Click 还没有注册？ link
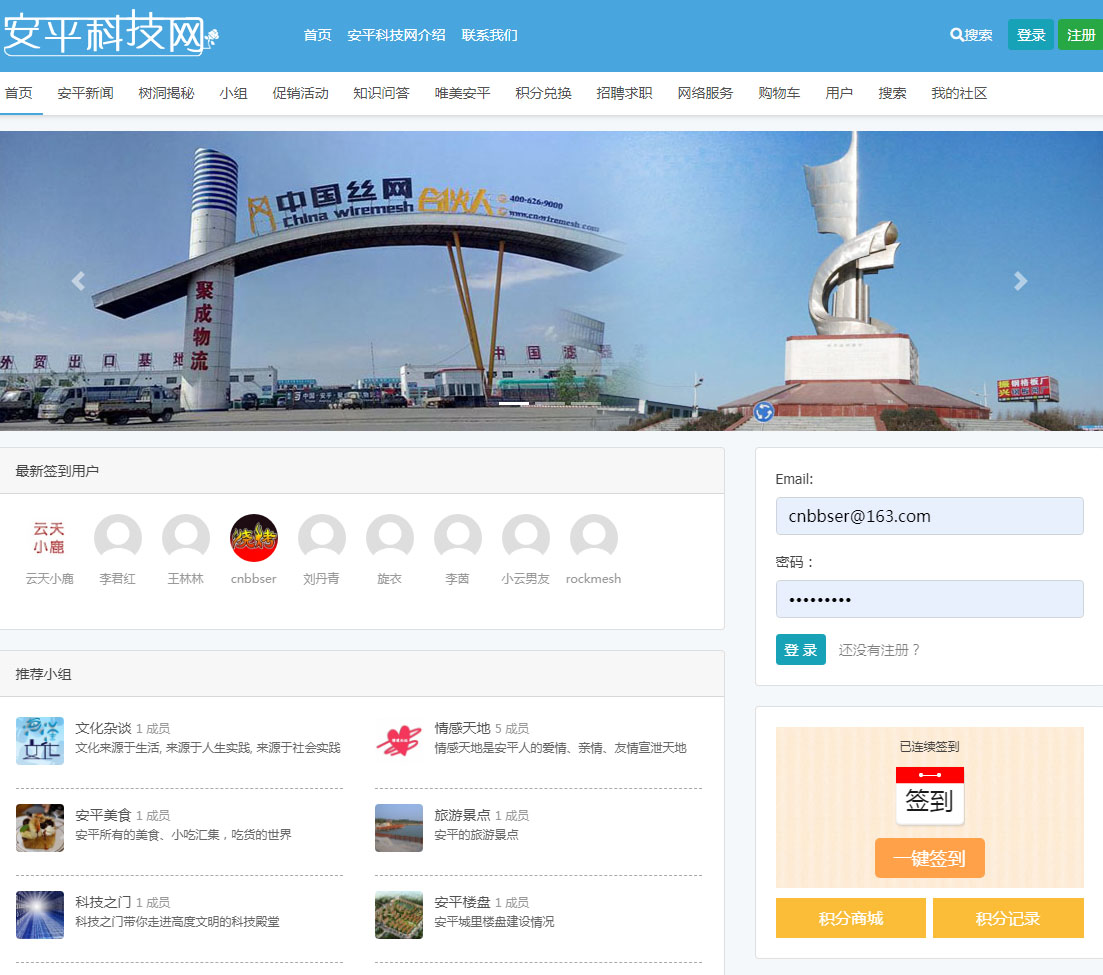 [x=879, y=650]
